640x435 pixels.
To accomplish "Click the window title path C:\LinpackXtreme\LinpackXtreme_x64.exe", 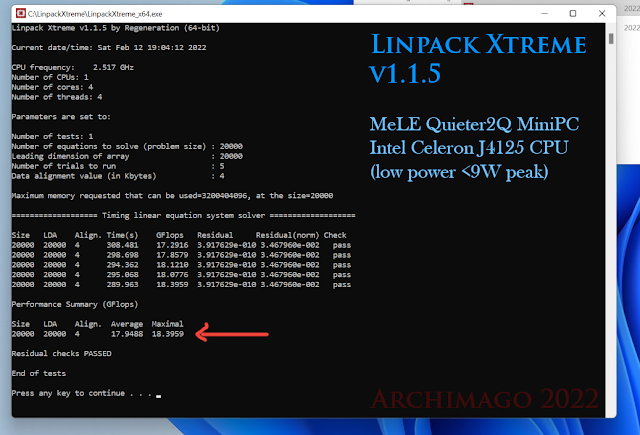I will (95, 14).
